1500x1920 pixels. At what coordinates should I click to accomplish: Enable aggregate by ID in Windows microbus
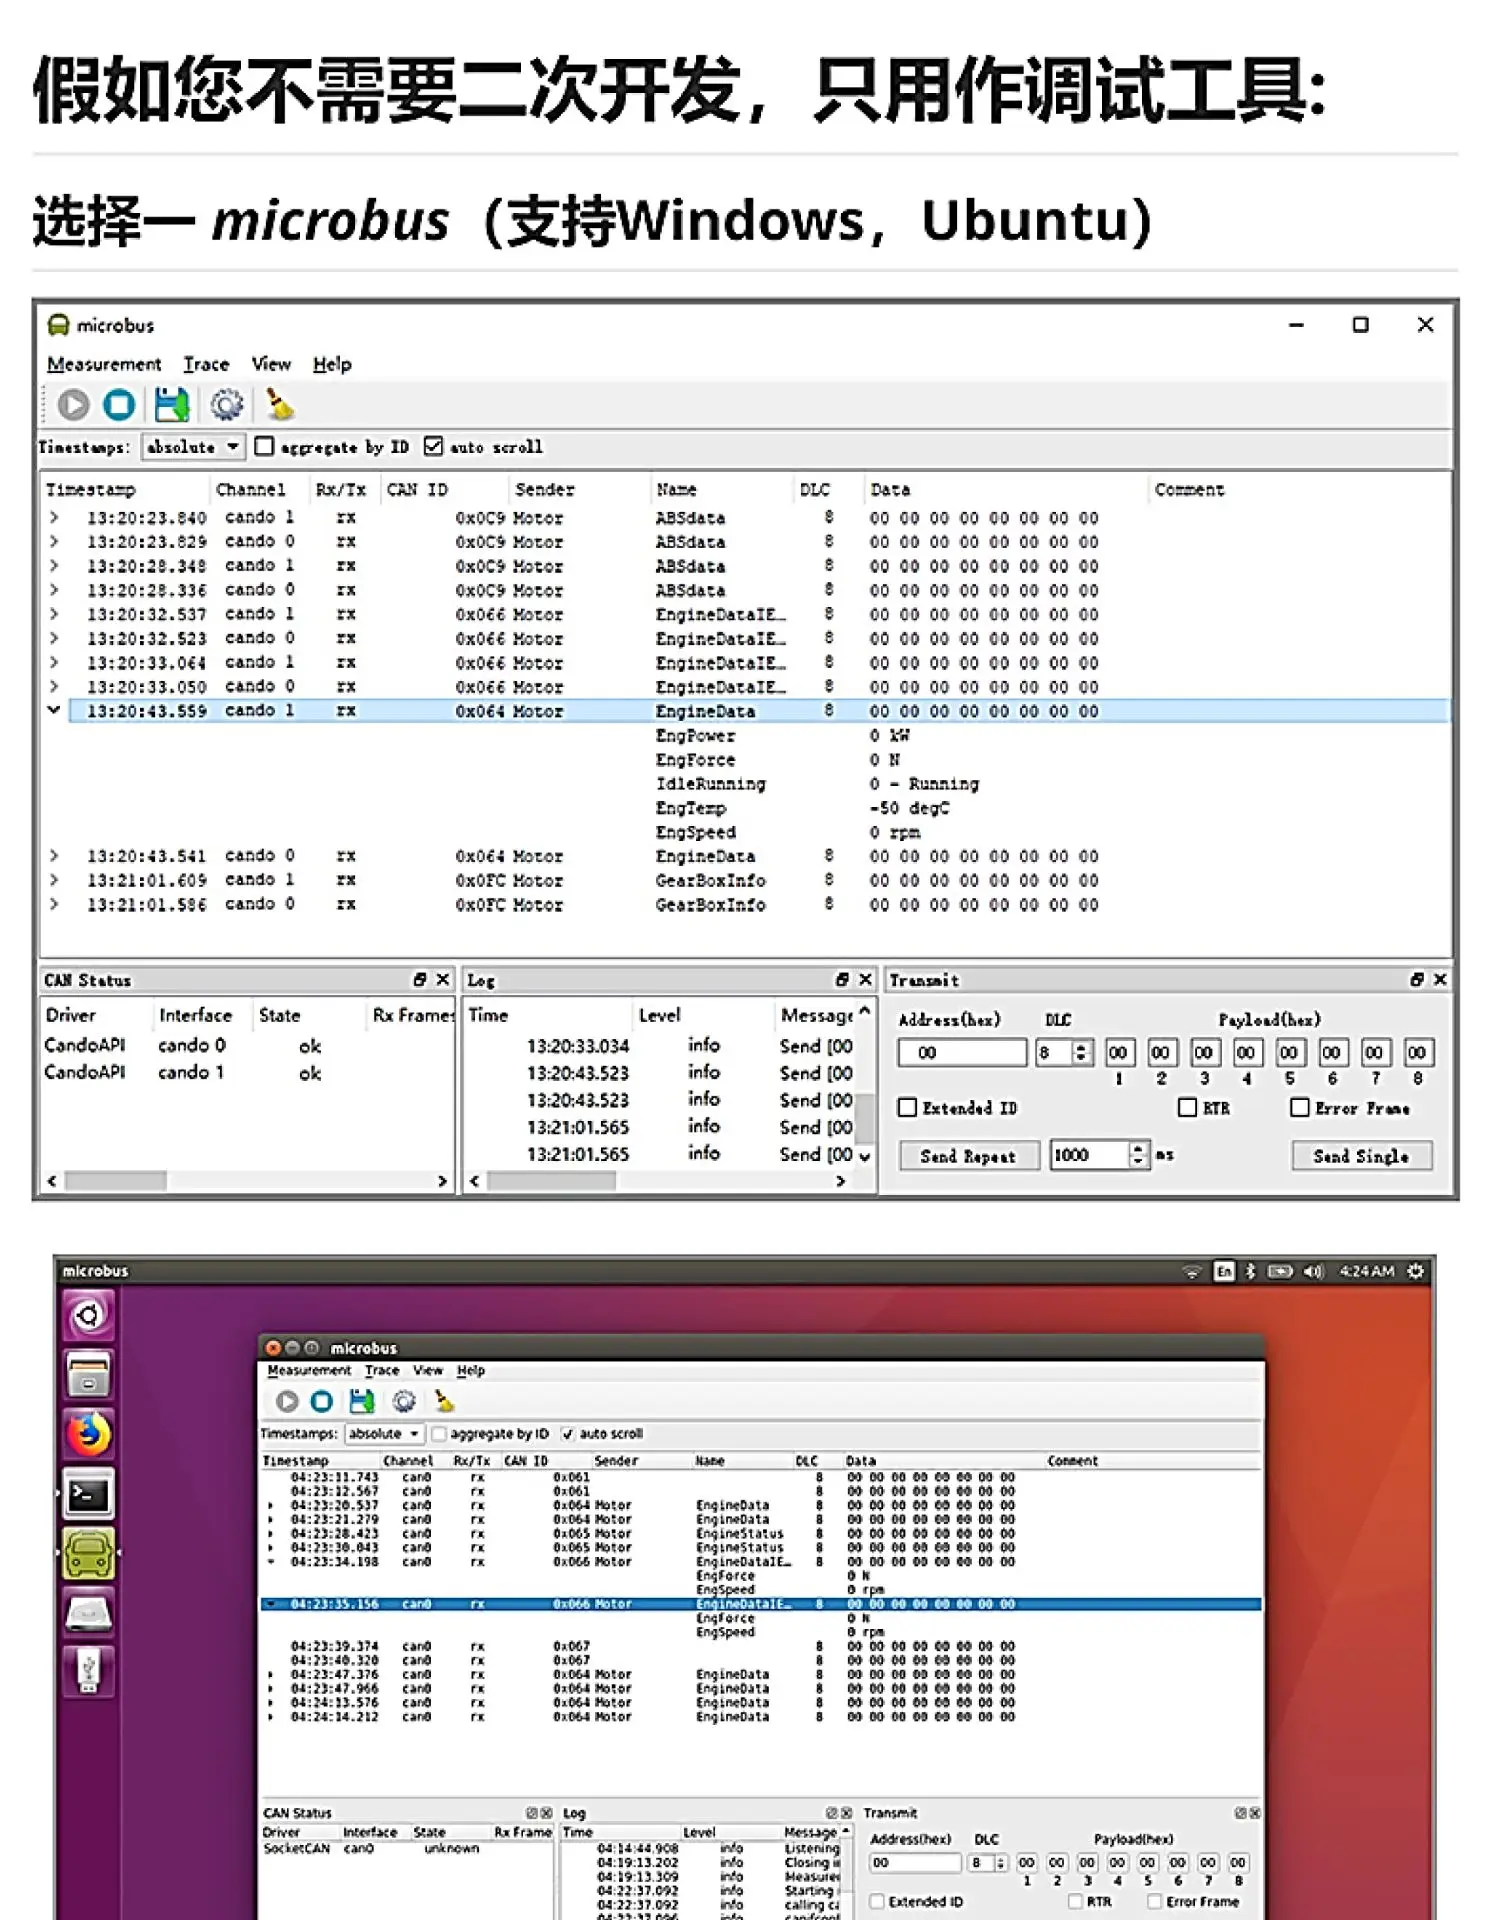264,446
